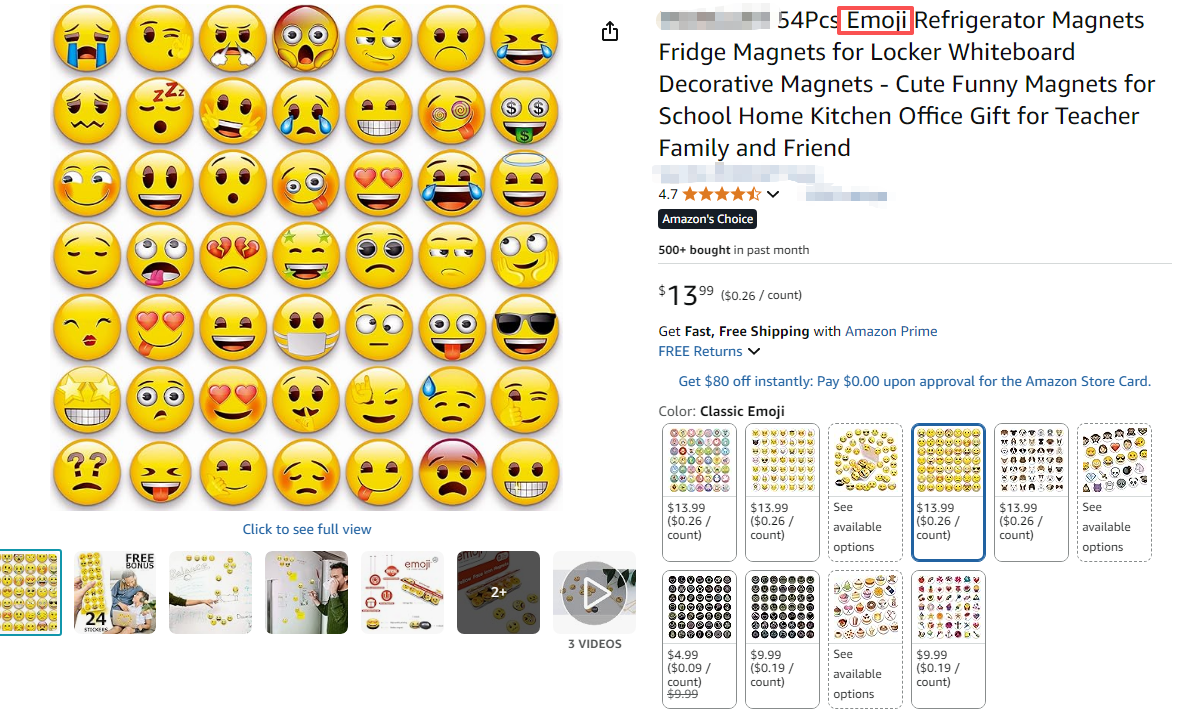Click to see full view link

point(307,529)
